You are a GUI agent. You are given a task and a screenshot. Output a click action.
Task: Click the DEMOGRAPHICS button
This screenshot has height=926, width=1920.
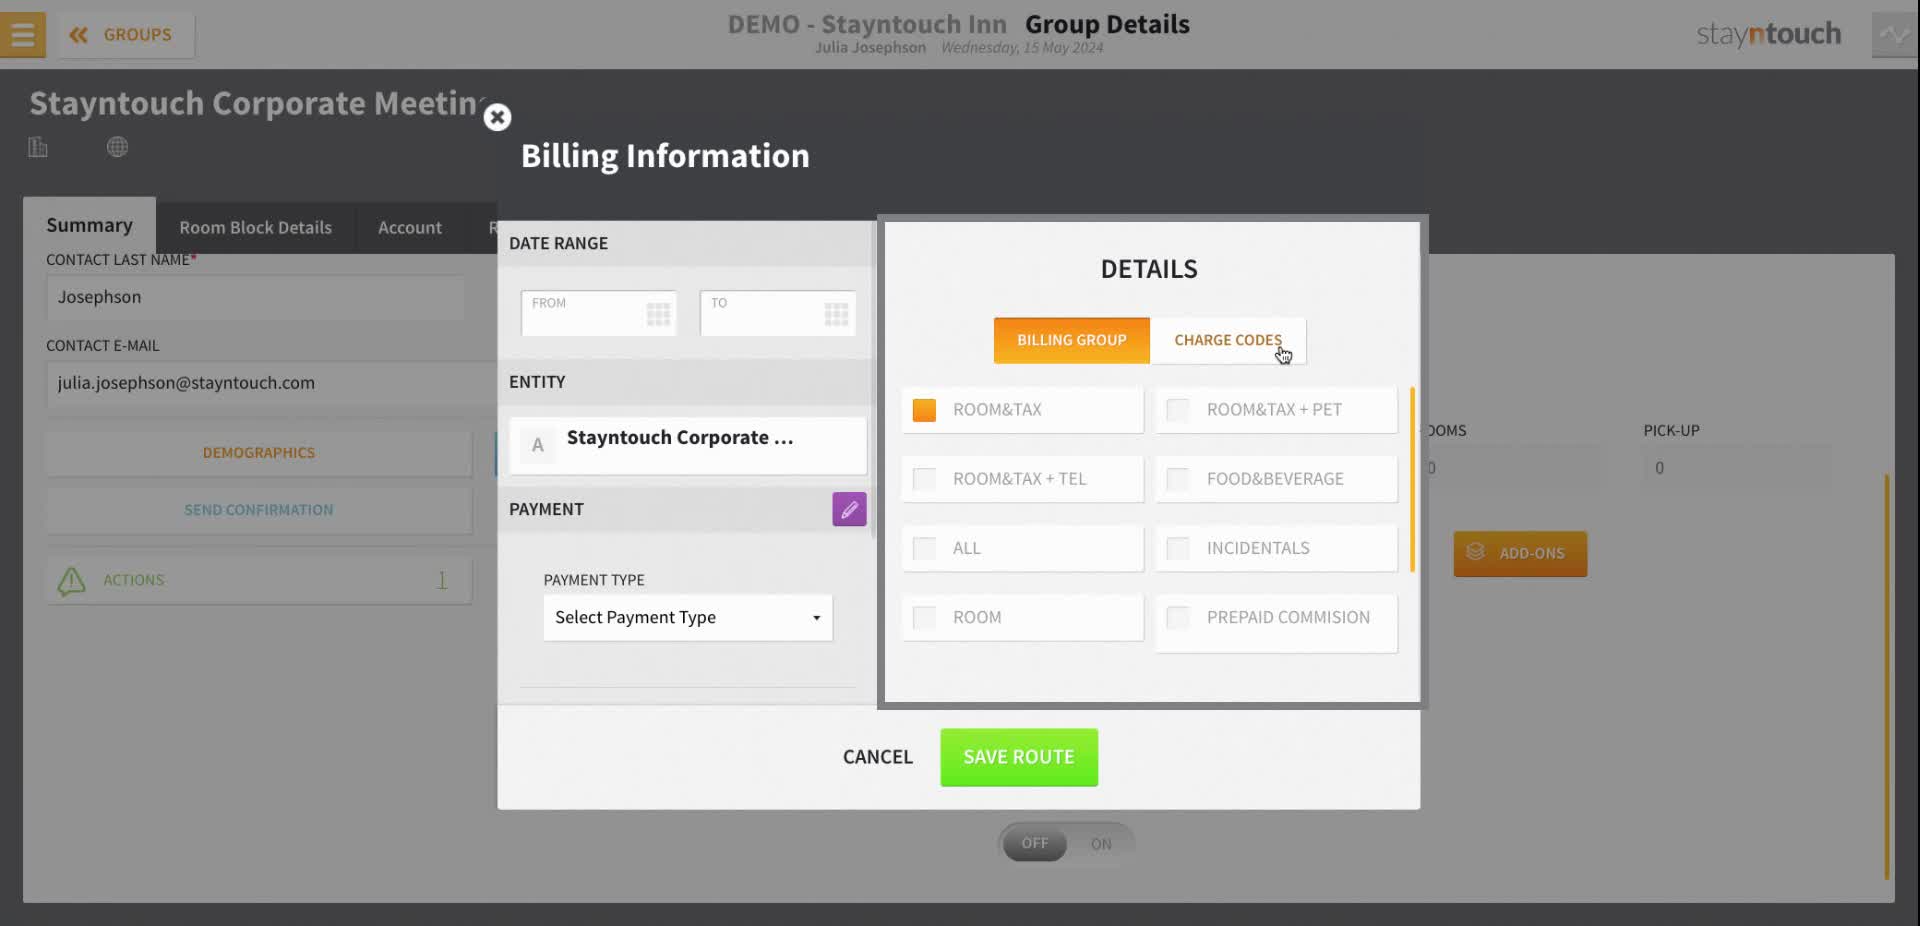click(x=259, y=453)
